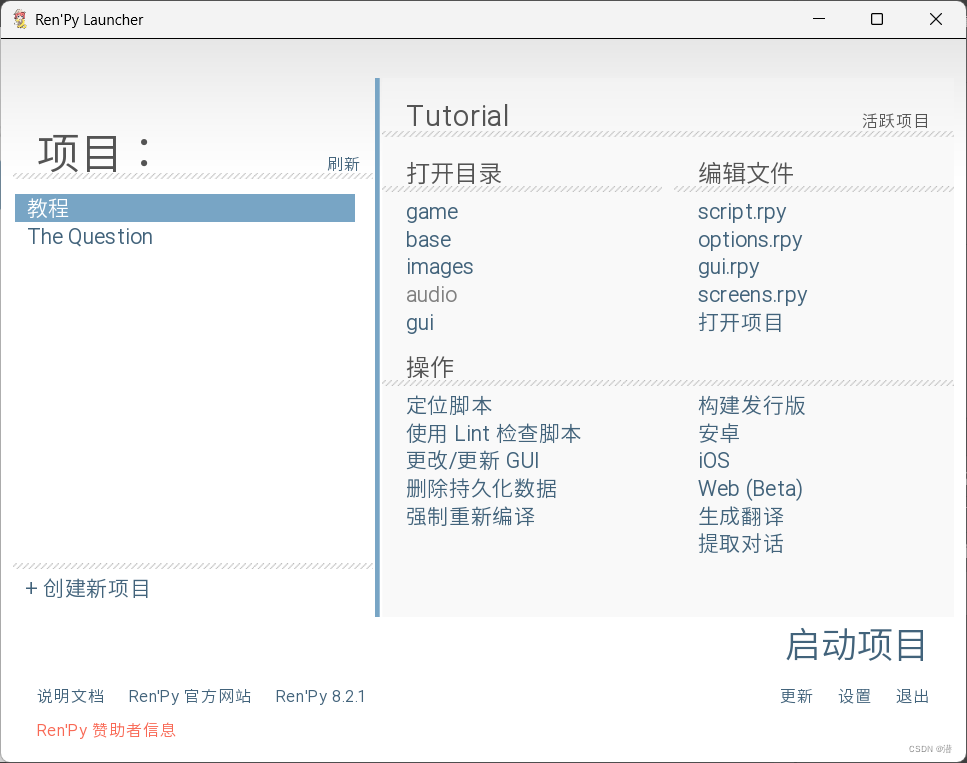
Task: Open the 安卓 build option
Action: click(x=718, y=434)
